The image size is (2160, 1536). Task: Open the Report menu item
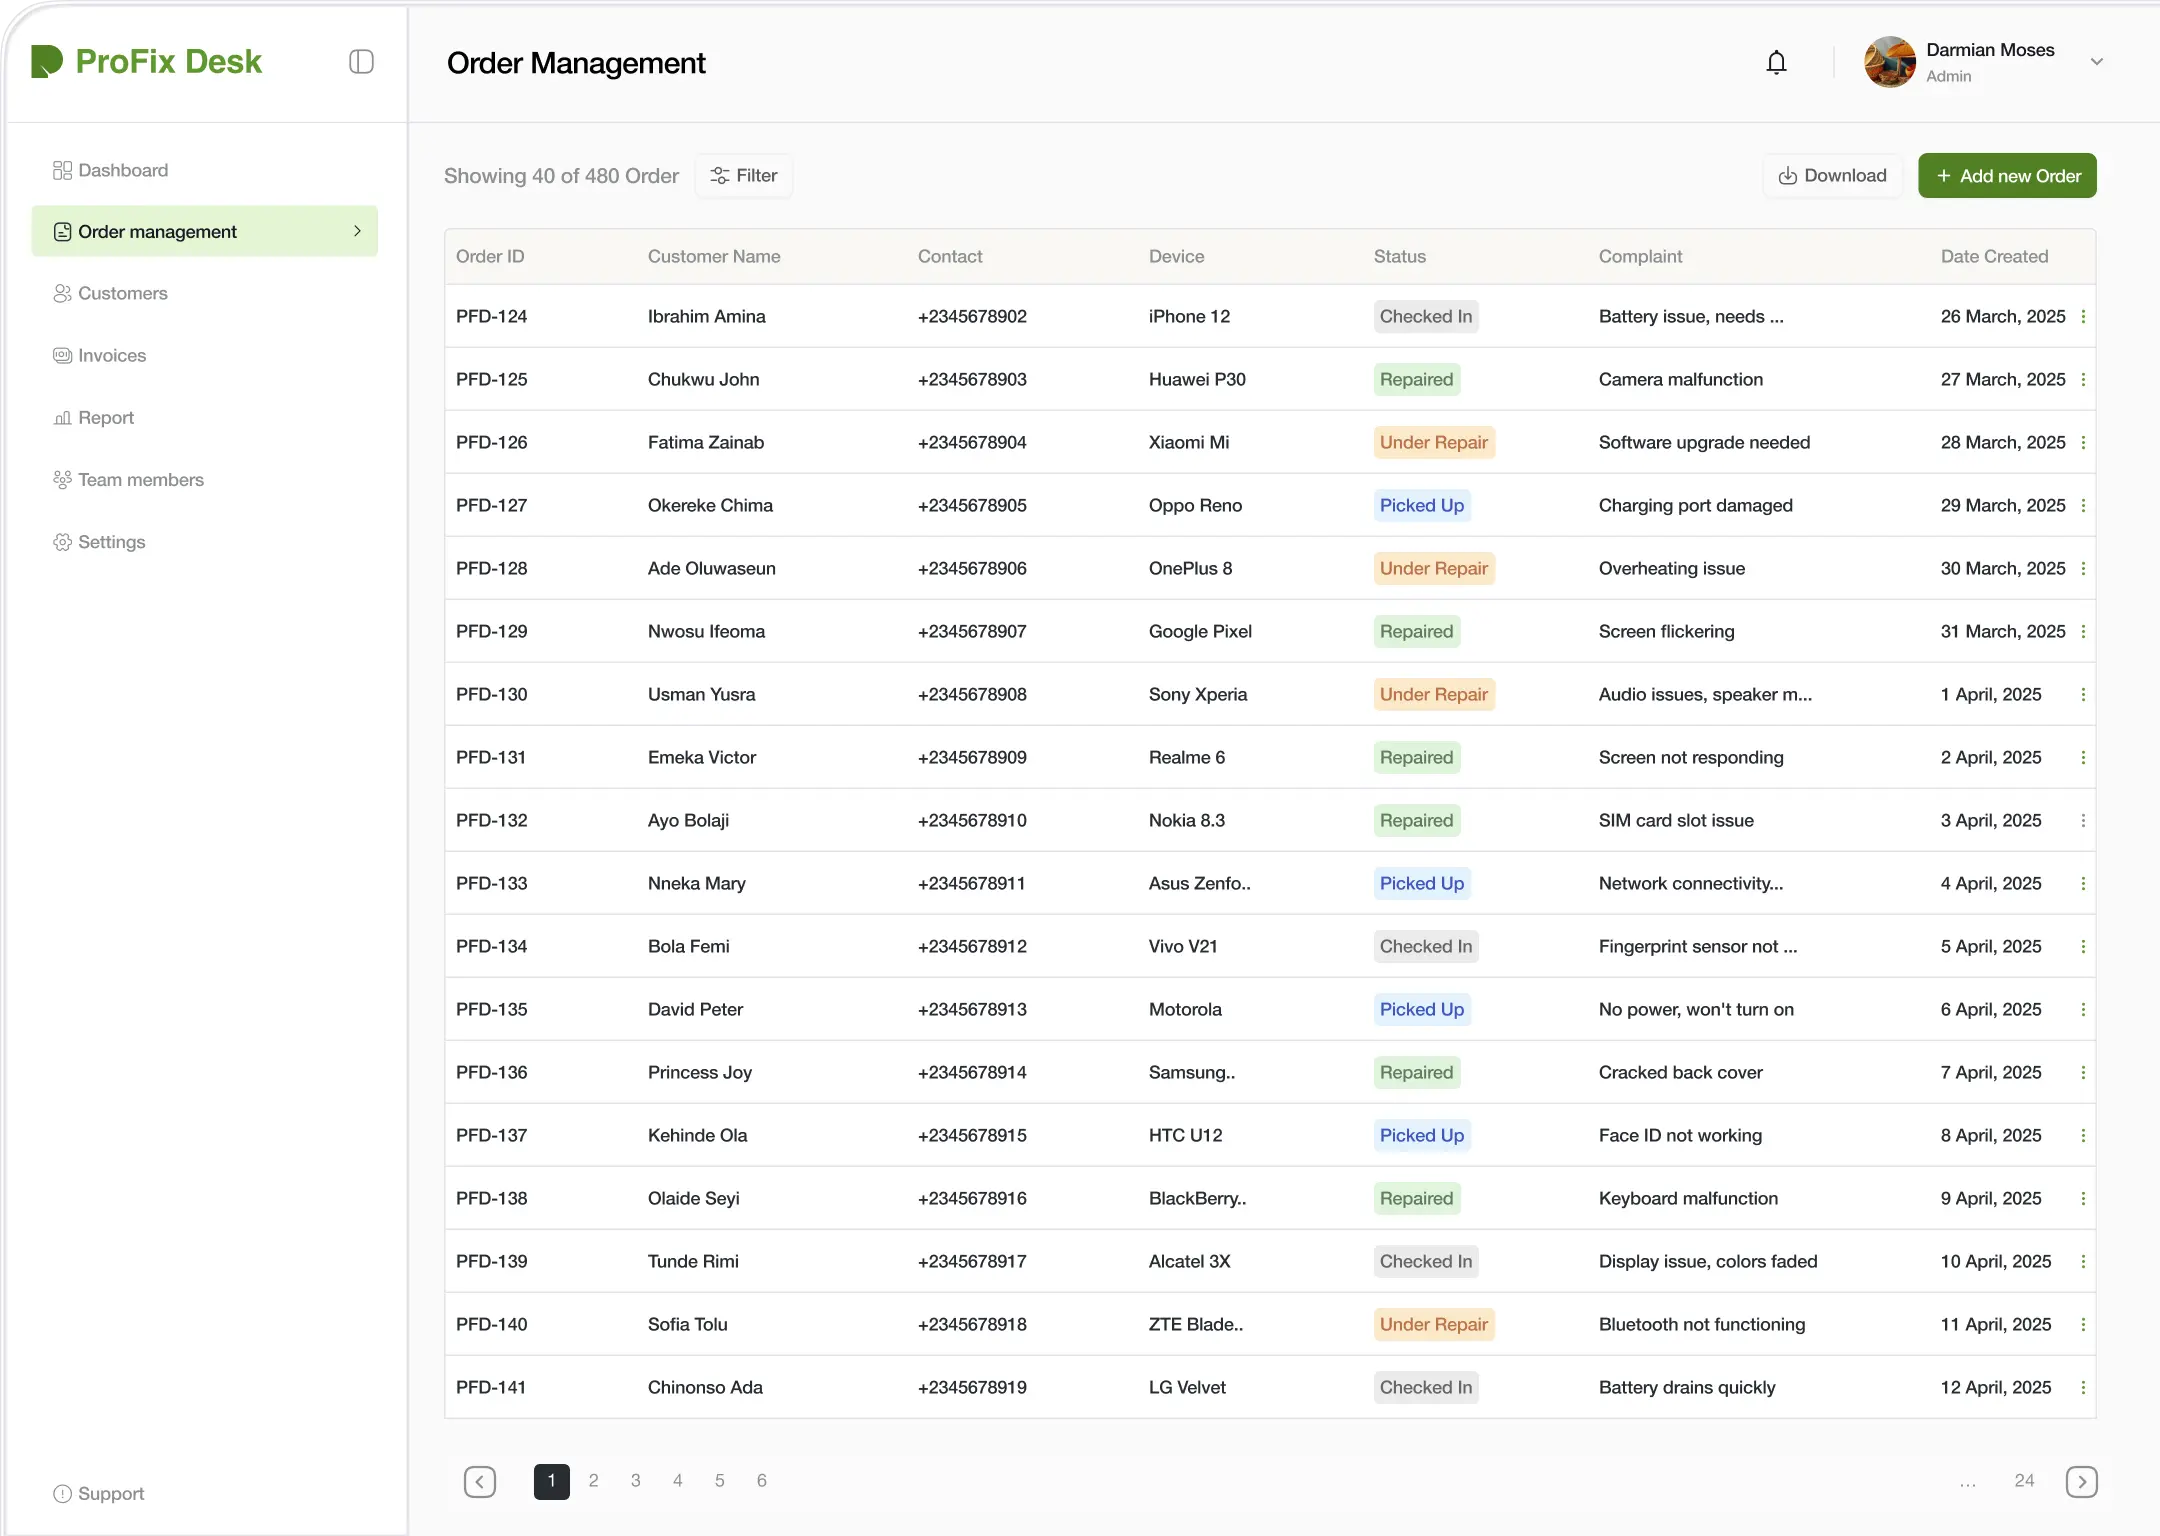(93, 417)
